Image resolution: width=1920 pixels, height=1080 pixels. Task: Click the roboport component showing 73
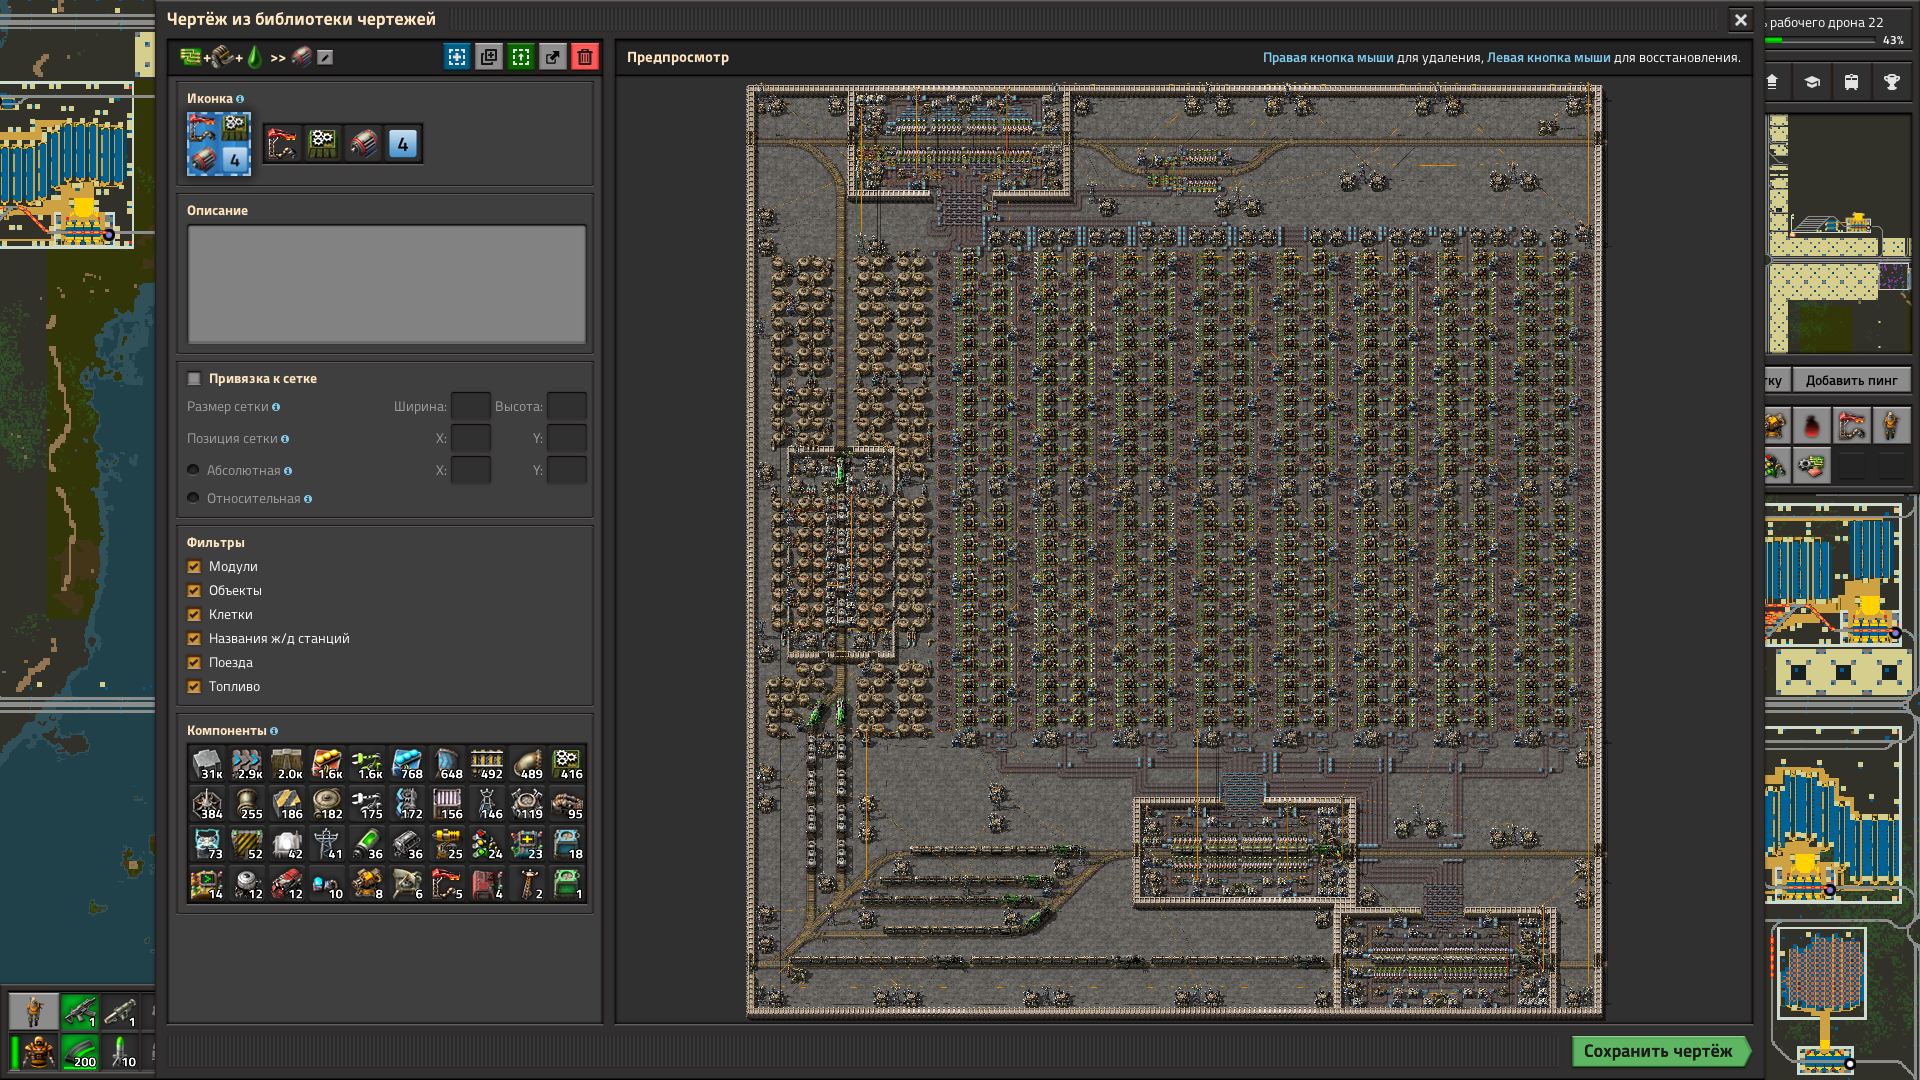click(207, 844)
